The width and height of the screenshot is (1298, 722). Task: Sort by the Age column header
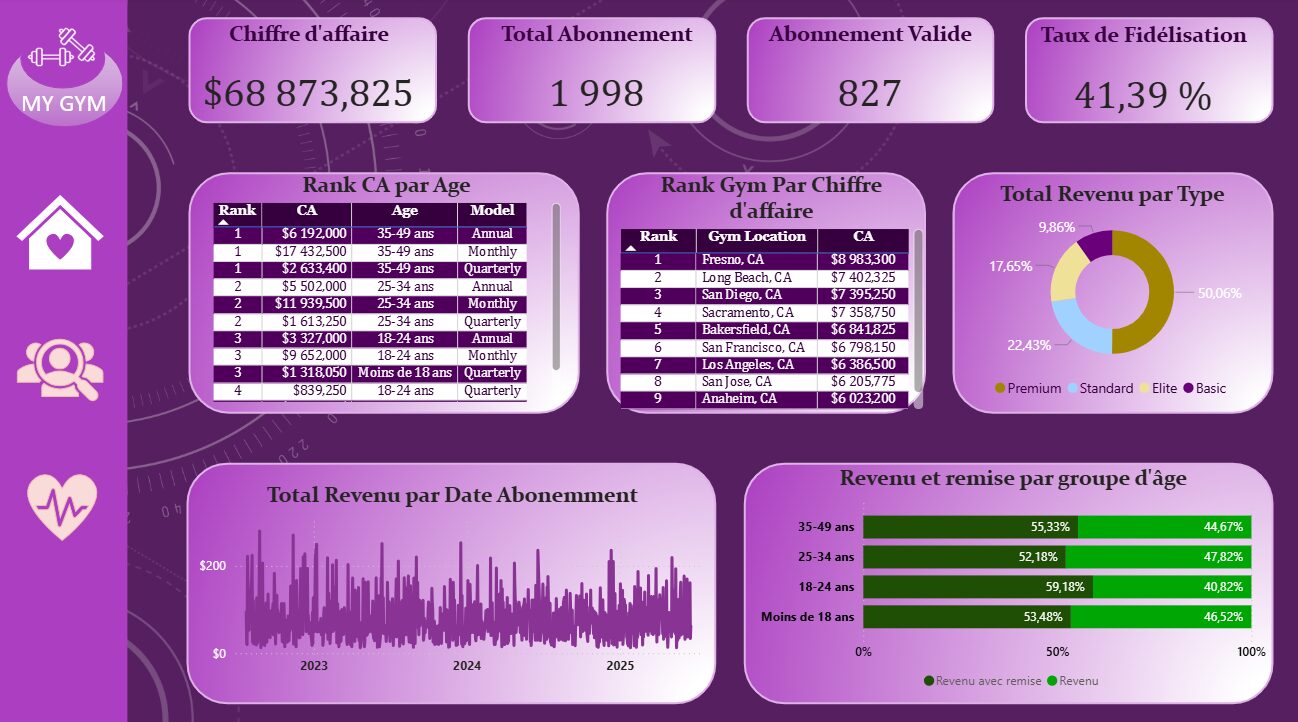[405, 211]
